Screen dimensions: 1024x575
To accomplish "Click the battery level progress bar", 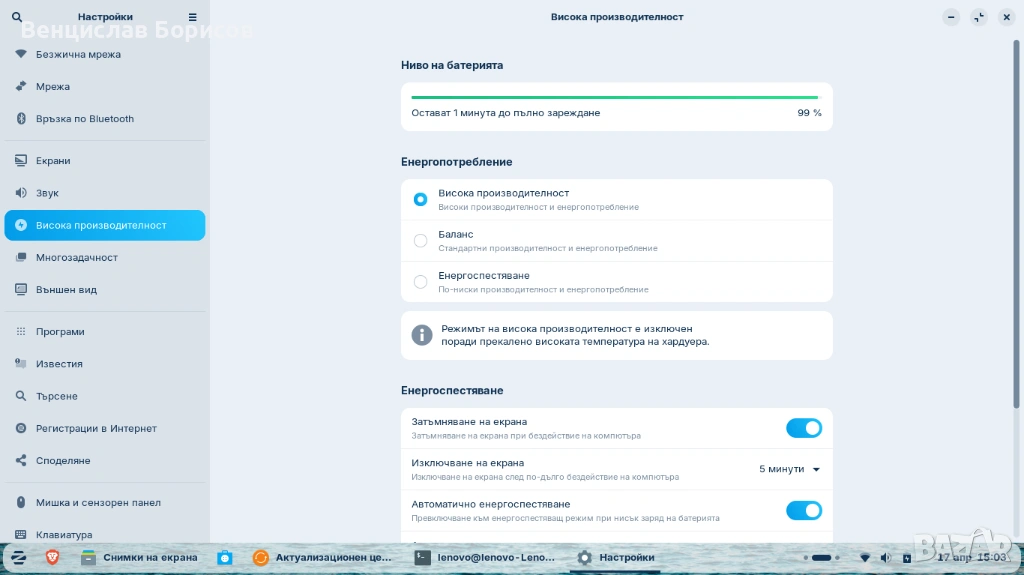I will click(x=615, y=98).
